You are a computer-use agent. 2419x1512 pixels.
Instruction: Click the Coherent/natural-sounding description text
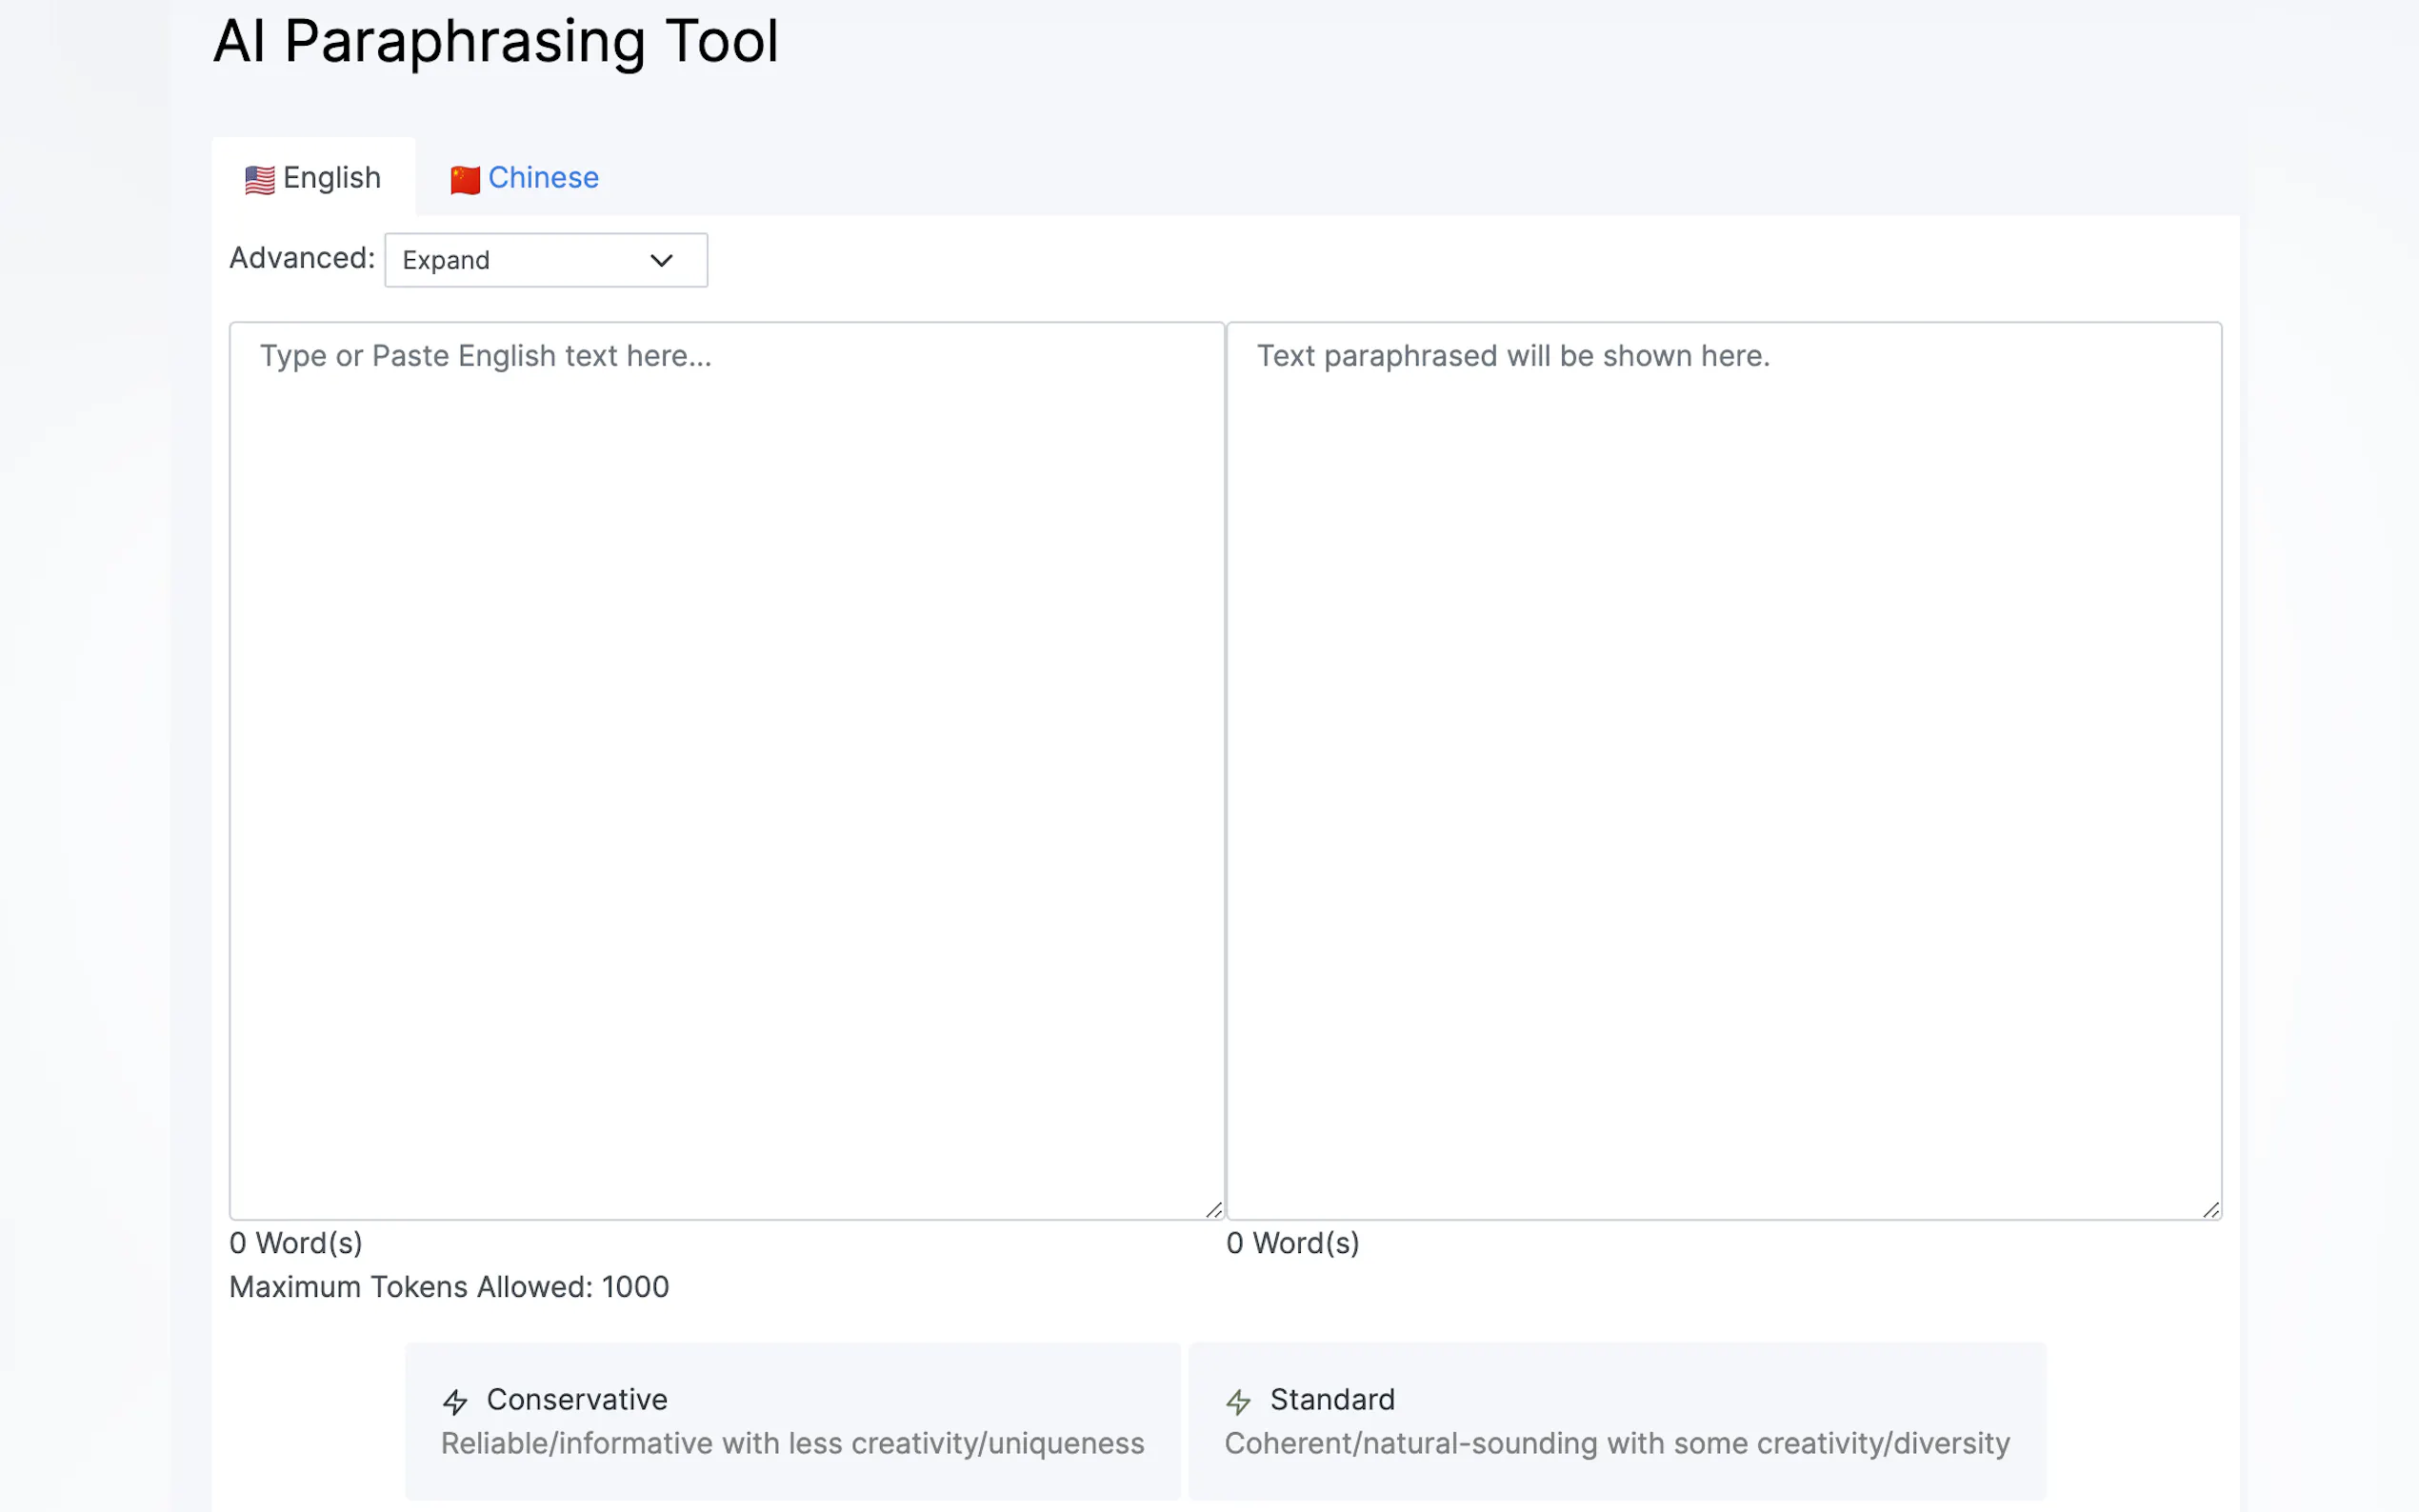(x=1616, y=1444)
